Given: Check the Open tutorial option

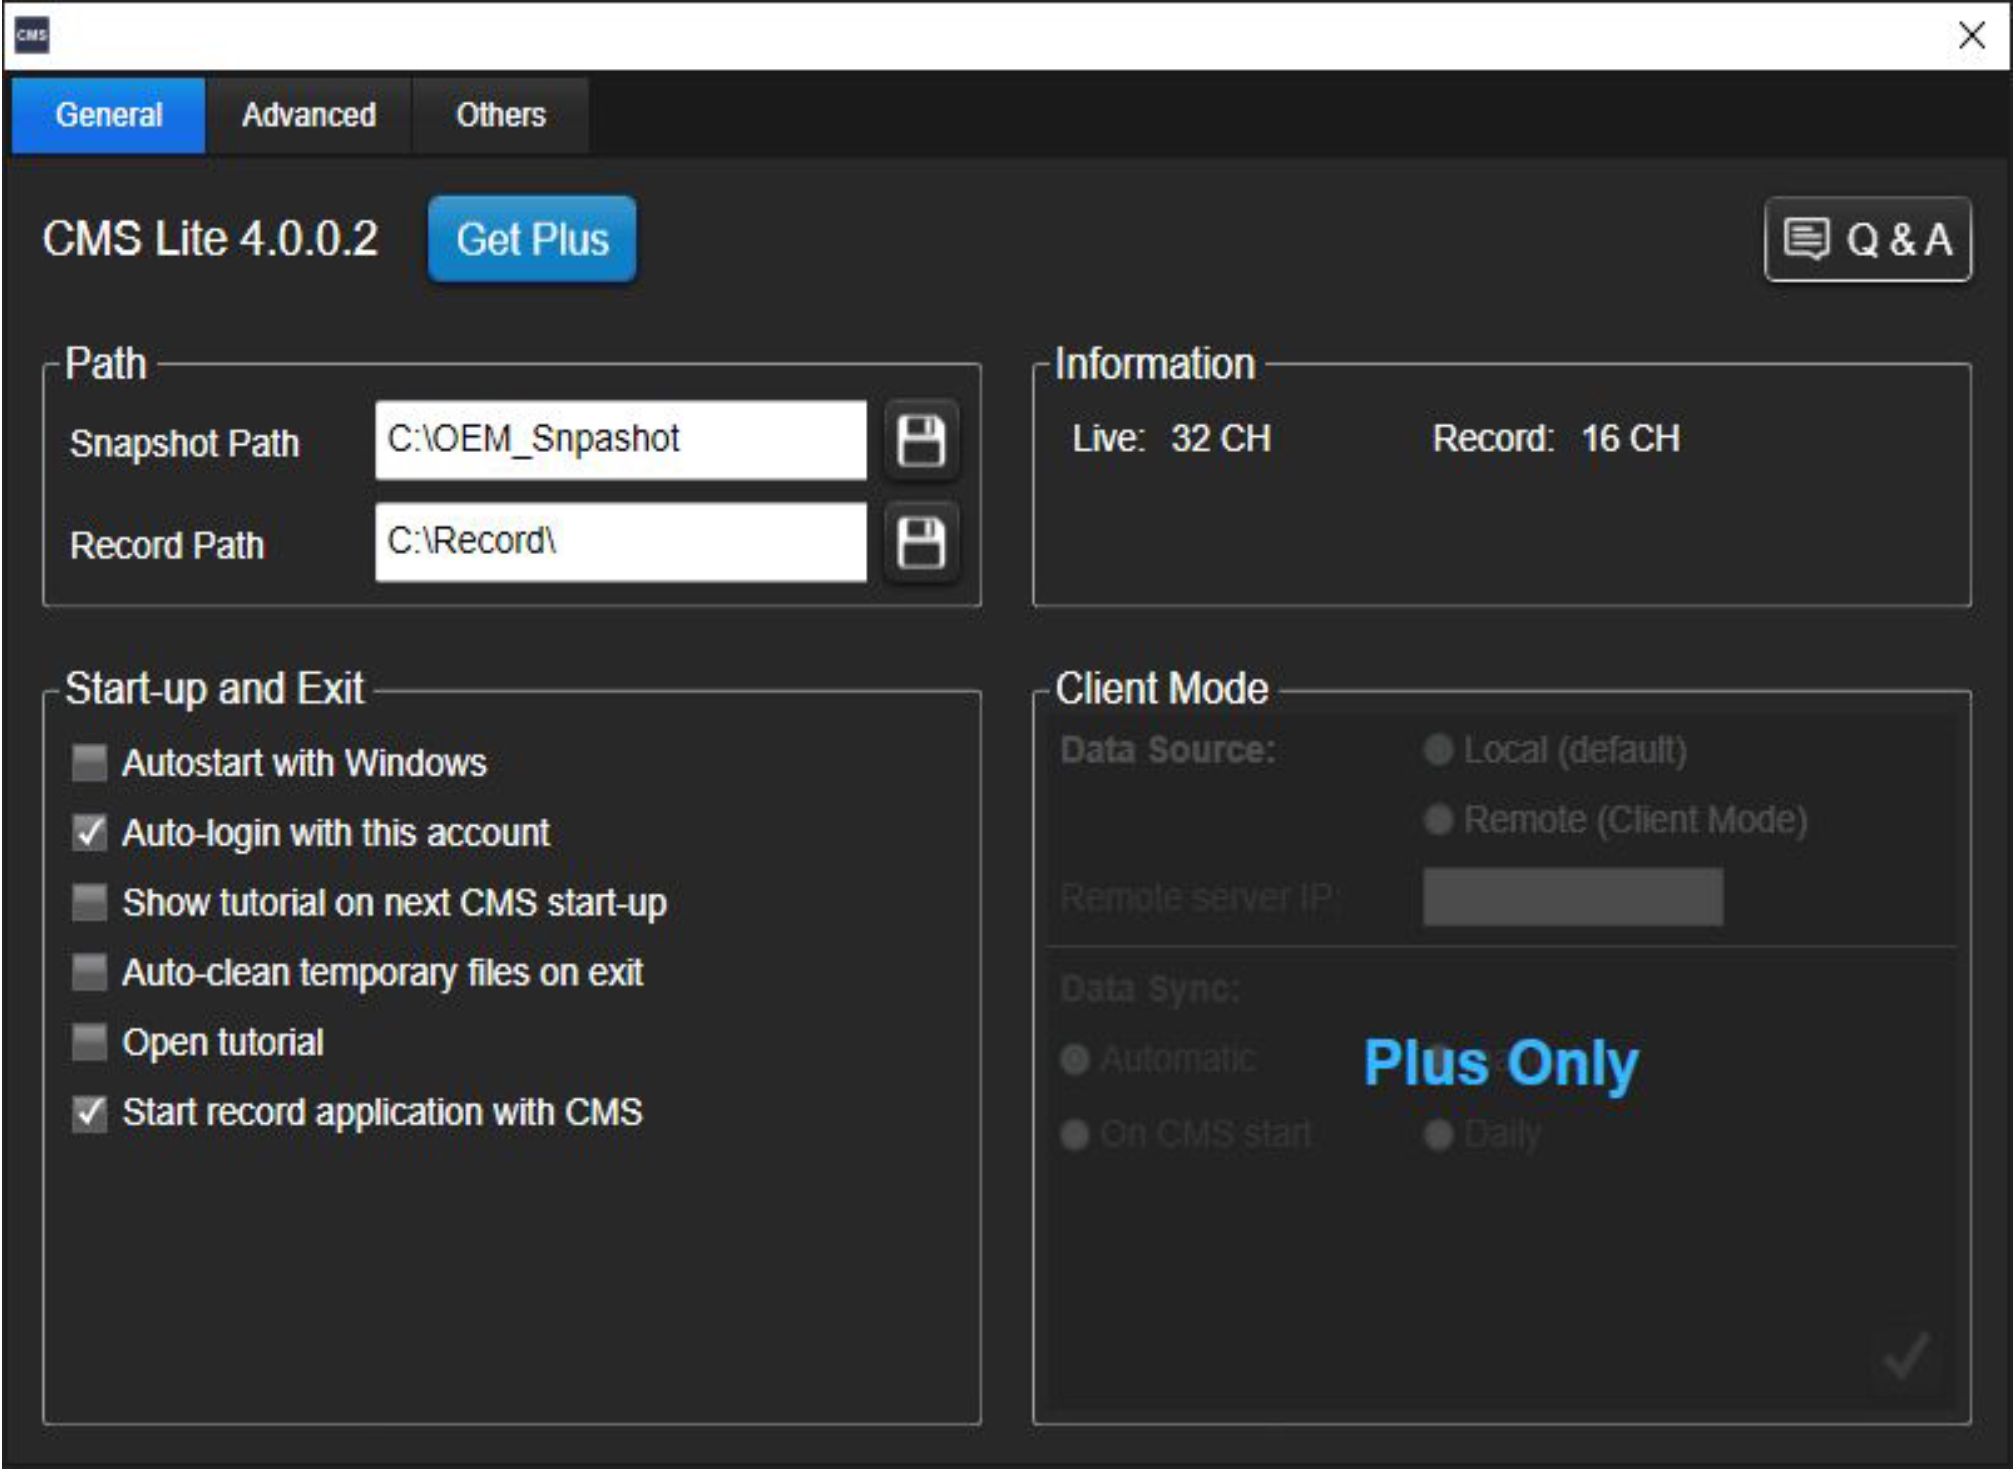Looking at the screenshot, I should [90, 1042].
